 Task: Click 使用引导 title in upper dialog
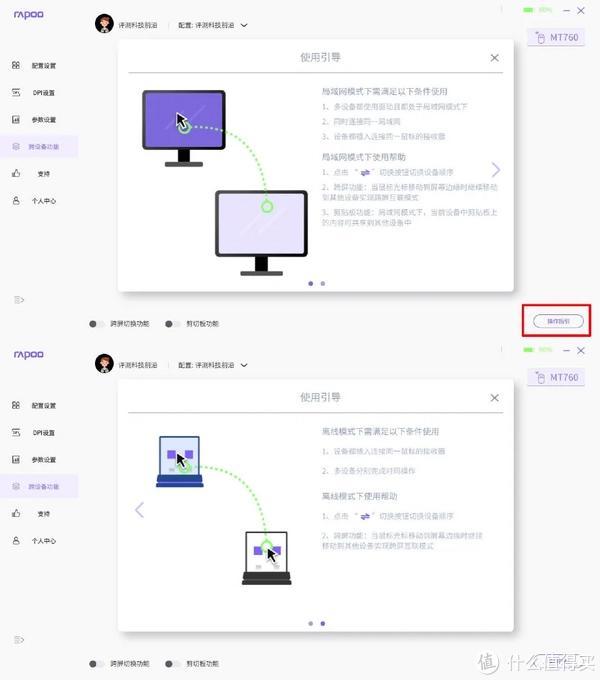pos(320,57)
